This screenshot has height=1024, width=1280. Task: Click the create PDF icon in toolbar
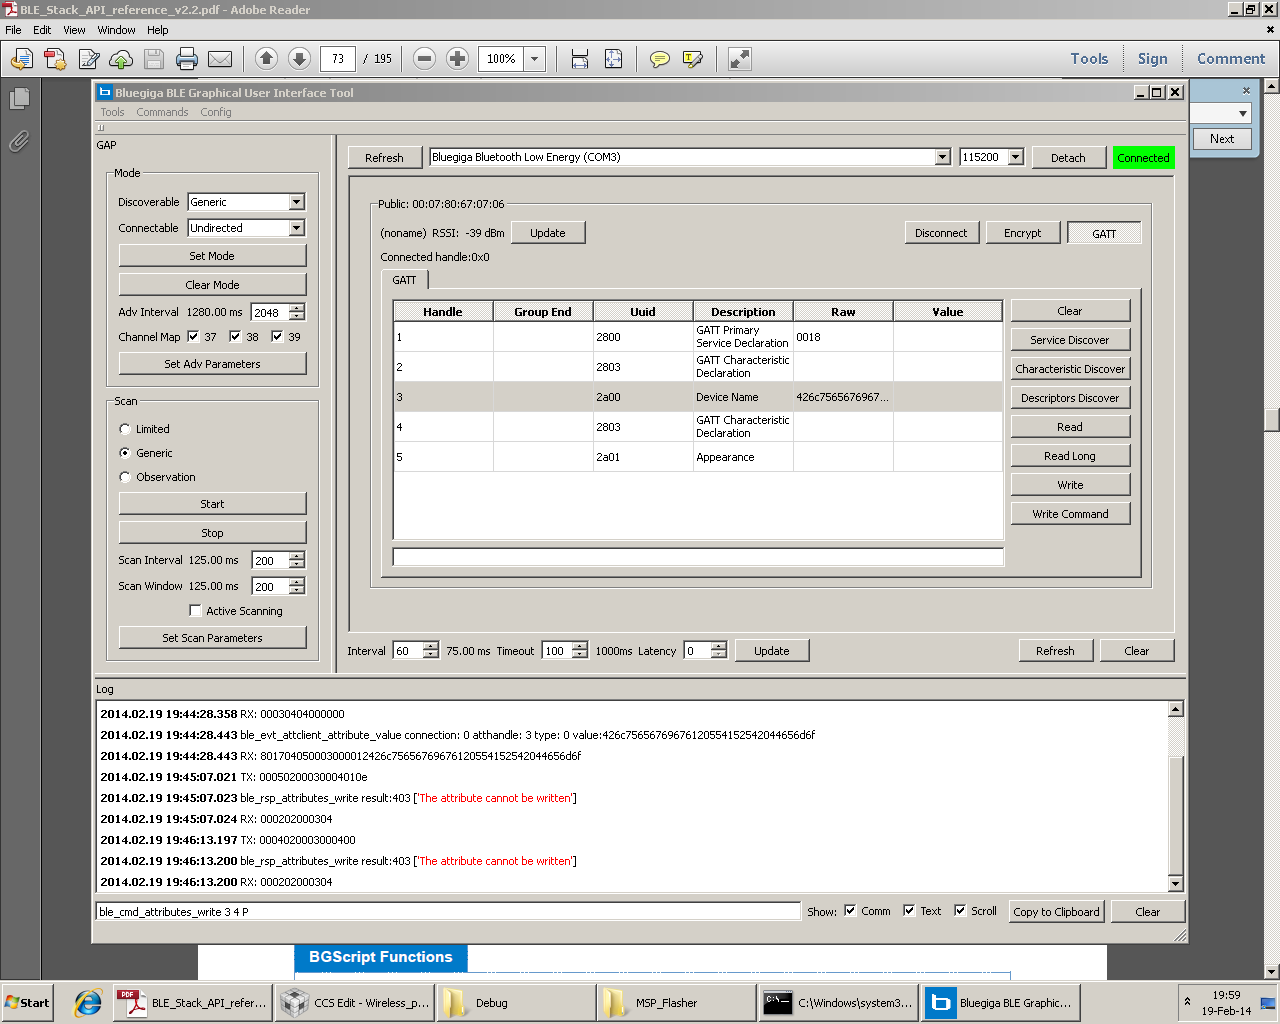55,59
